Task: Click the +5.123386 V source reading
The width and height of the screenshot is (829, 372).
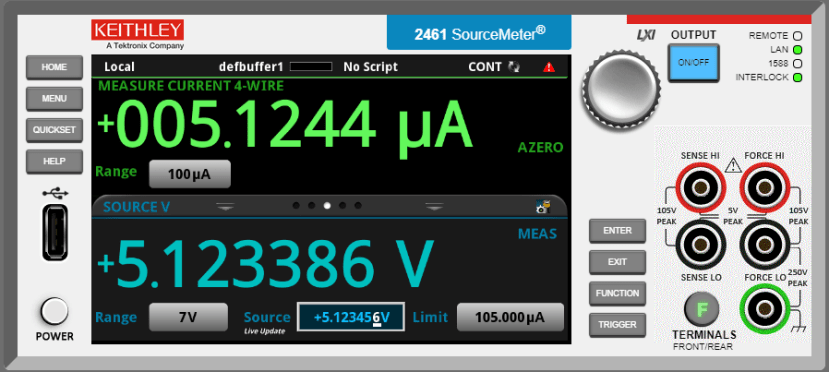Action: pos(265,264)
